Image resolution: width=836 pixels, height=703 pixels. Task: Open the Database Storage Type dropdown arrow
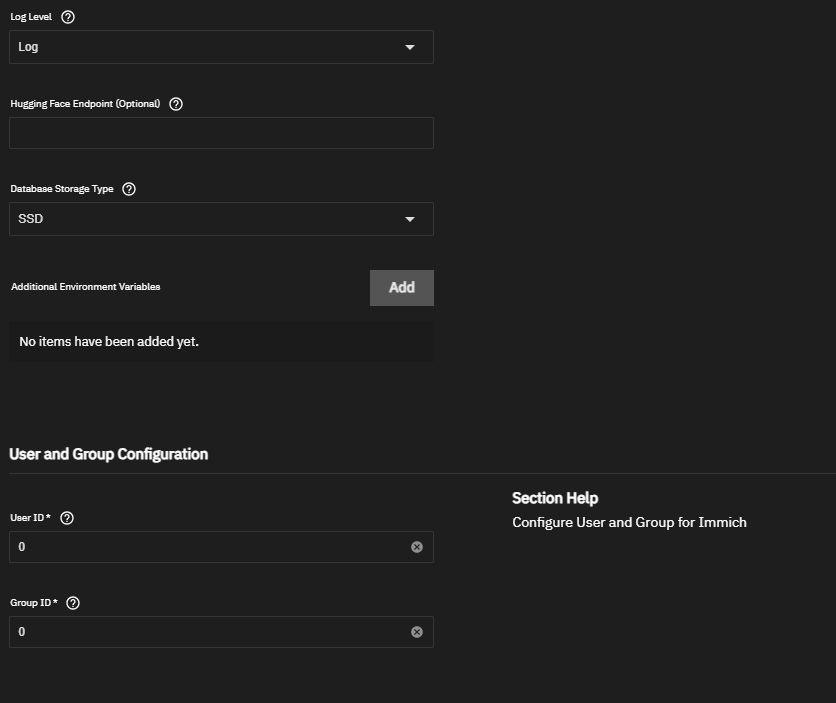click(409, 219)
